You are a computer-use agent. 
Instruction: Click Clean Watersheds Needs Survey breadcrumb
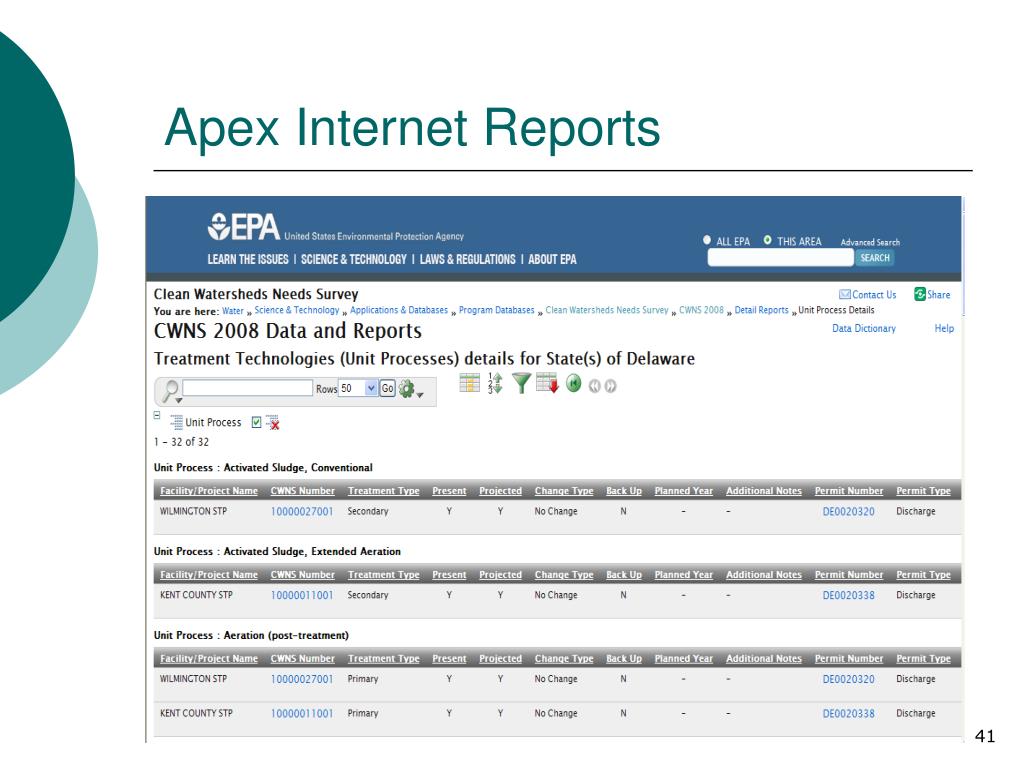point(607,310)
